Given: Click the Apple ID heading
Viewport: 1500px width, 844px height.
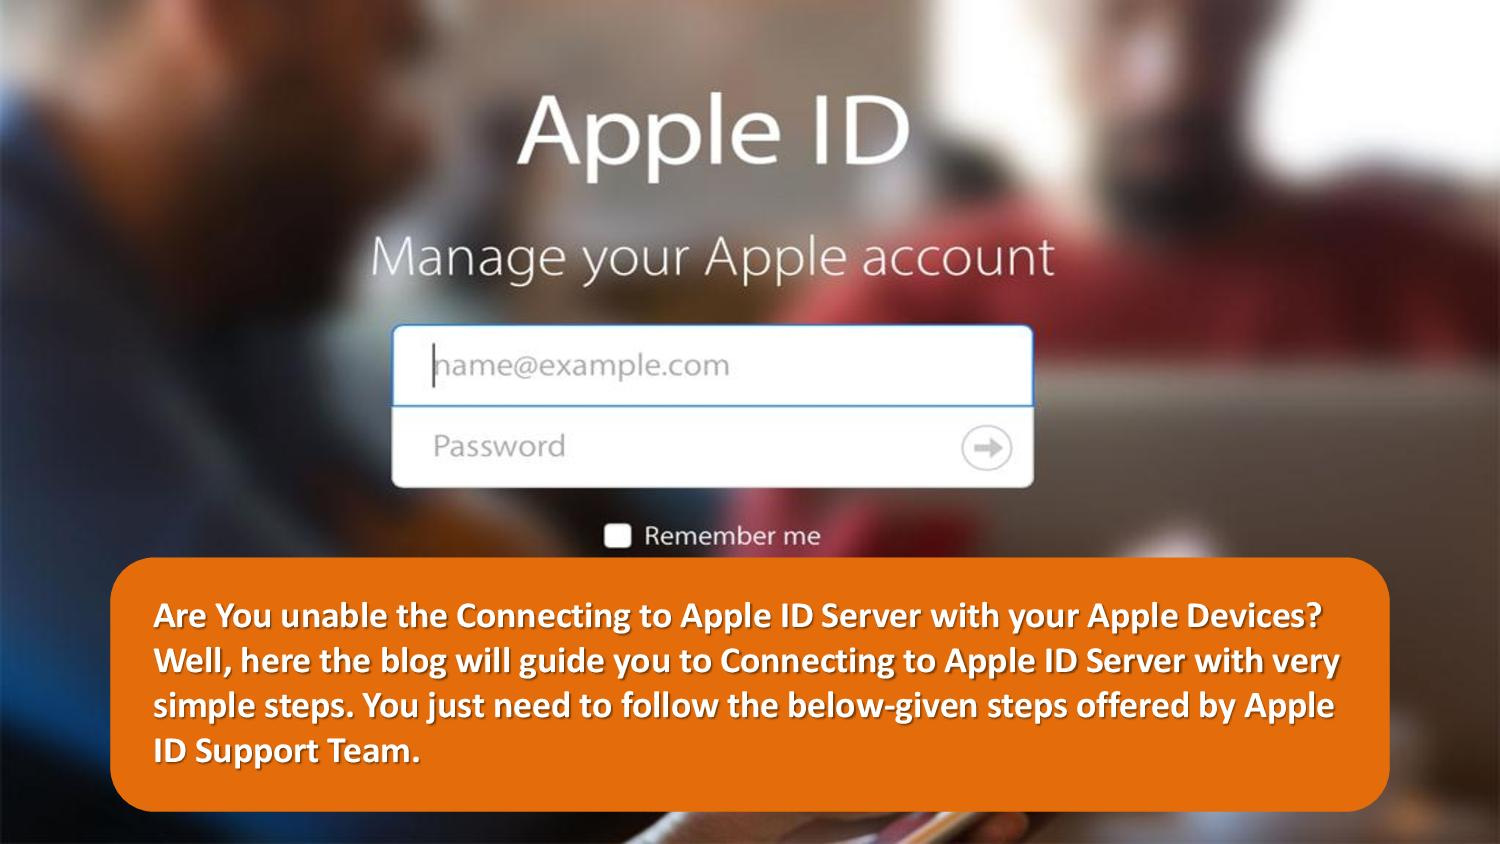Looking at the screenshot, I should [713, 132].
